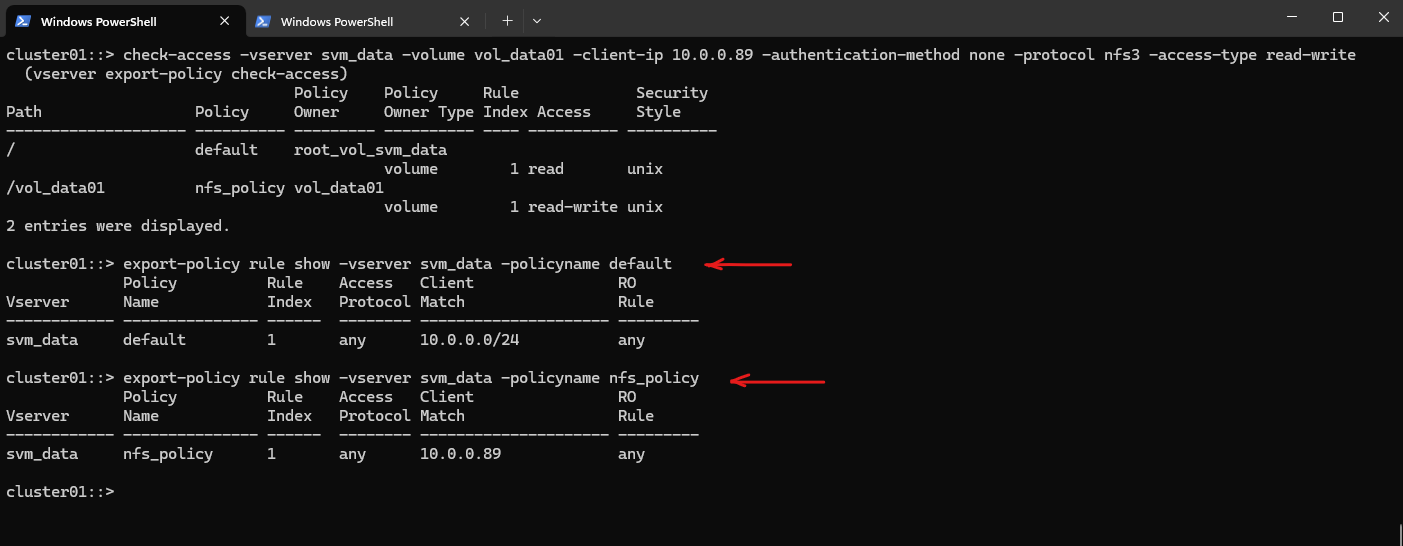The width and height of the screenshot is (1403, 546).
Task: Click the empty cluster01::> prompt at bottom
Action: pyautogui.click(x=60, y=492)
